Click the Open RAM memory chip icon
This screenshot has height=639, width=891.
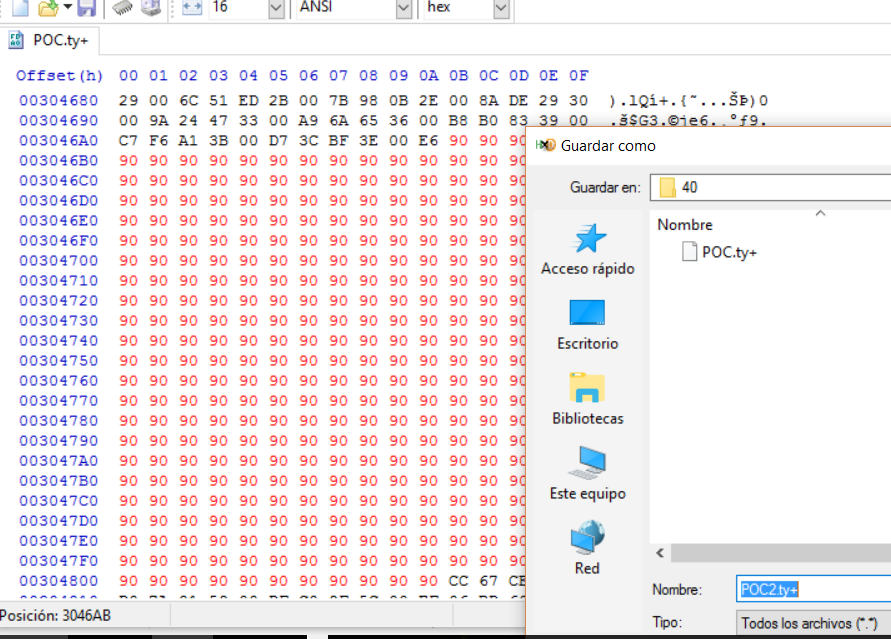click(x=122, y=8)
